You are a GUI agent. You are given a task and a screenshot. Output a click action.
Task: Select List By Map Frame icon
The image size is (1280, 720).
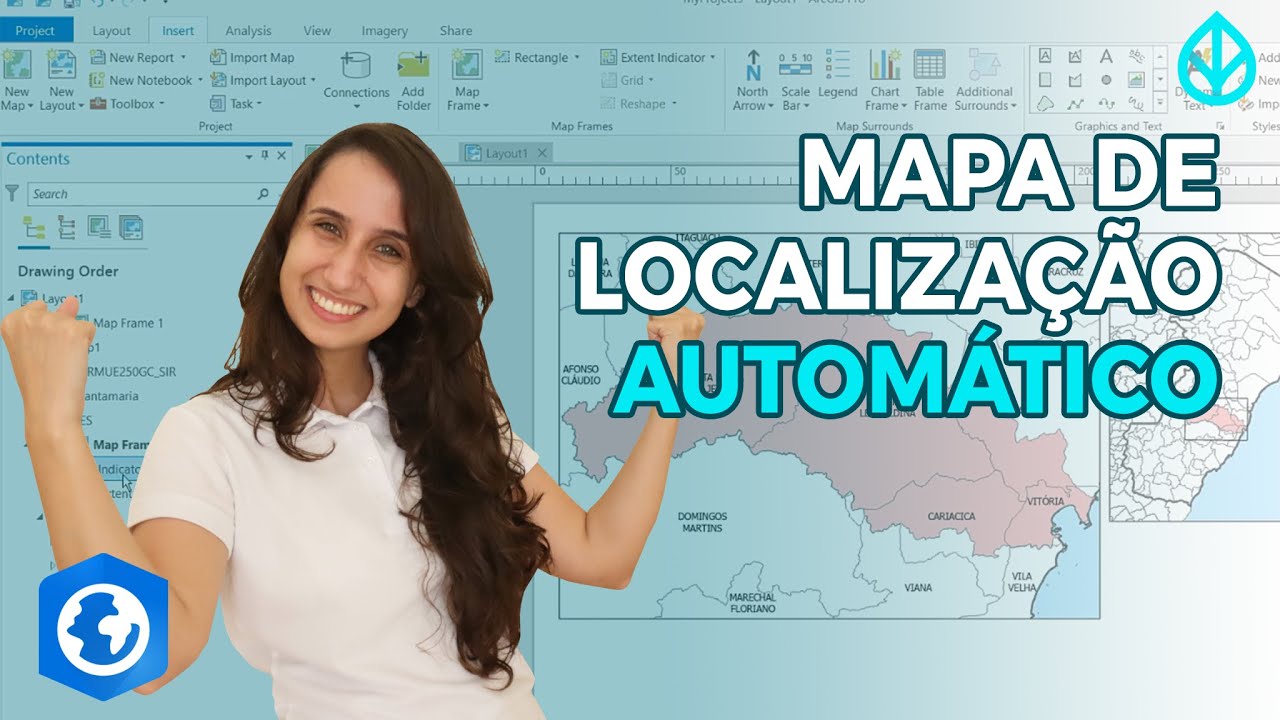pos(99,227)
